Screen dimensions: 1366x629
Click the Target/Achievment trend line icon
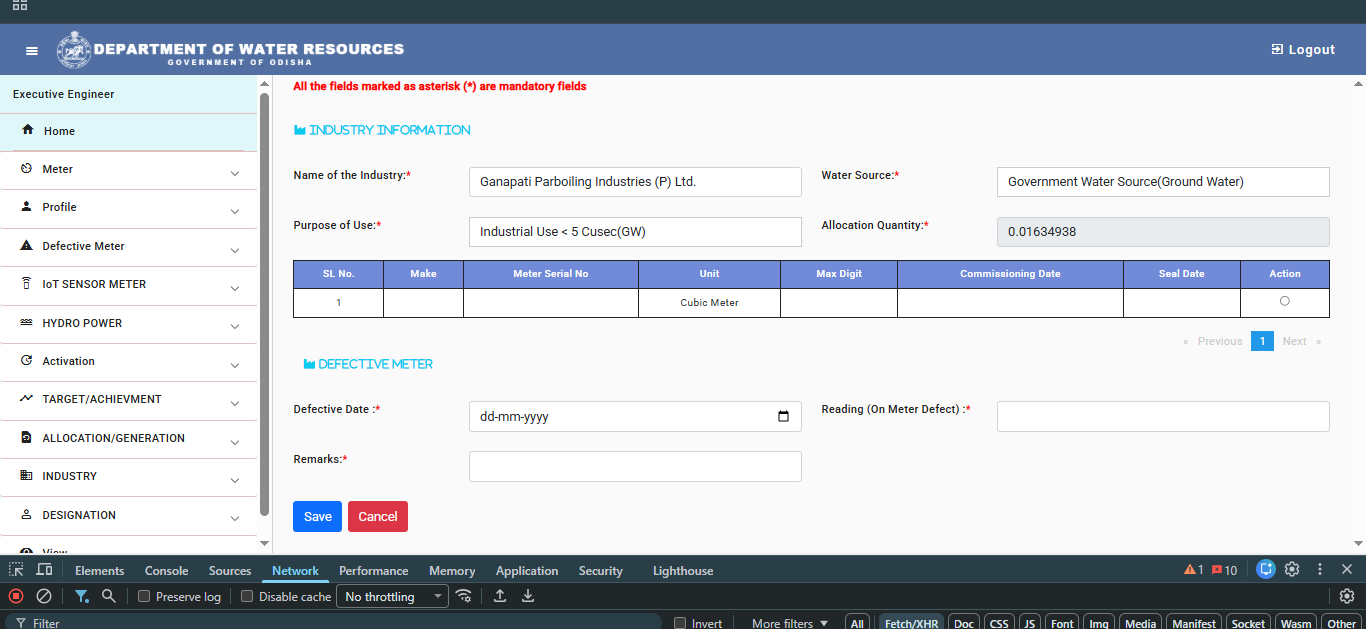26,398
